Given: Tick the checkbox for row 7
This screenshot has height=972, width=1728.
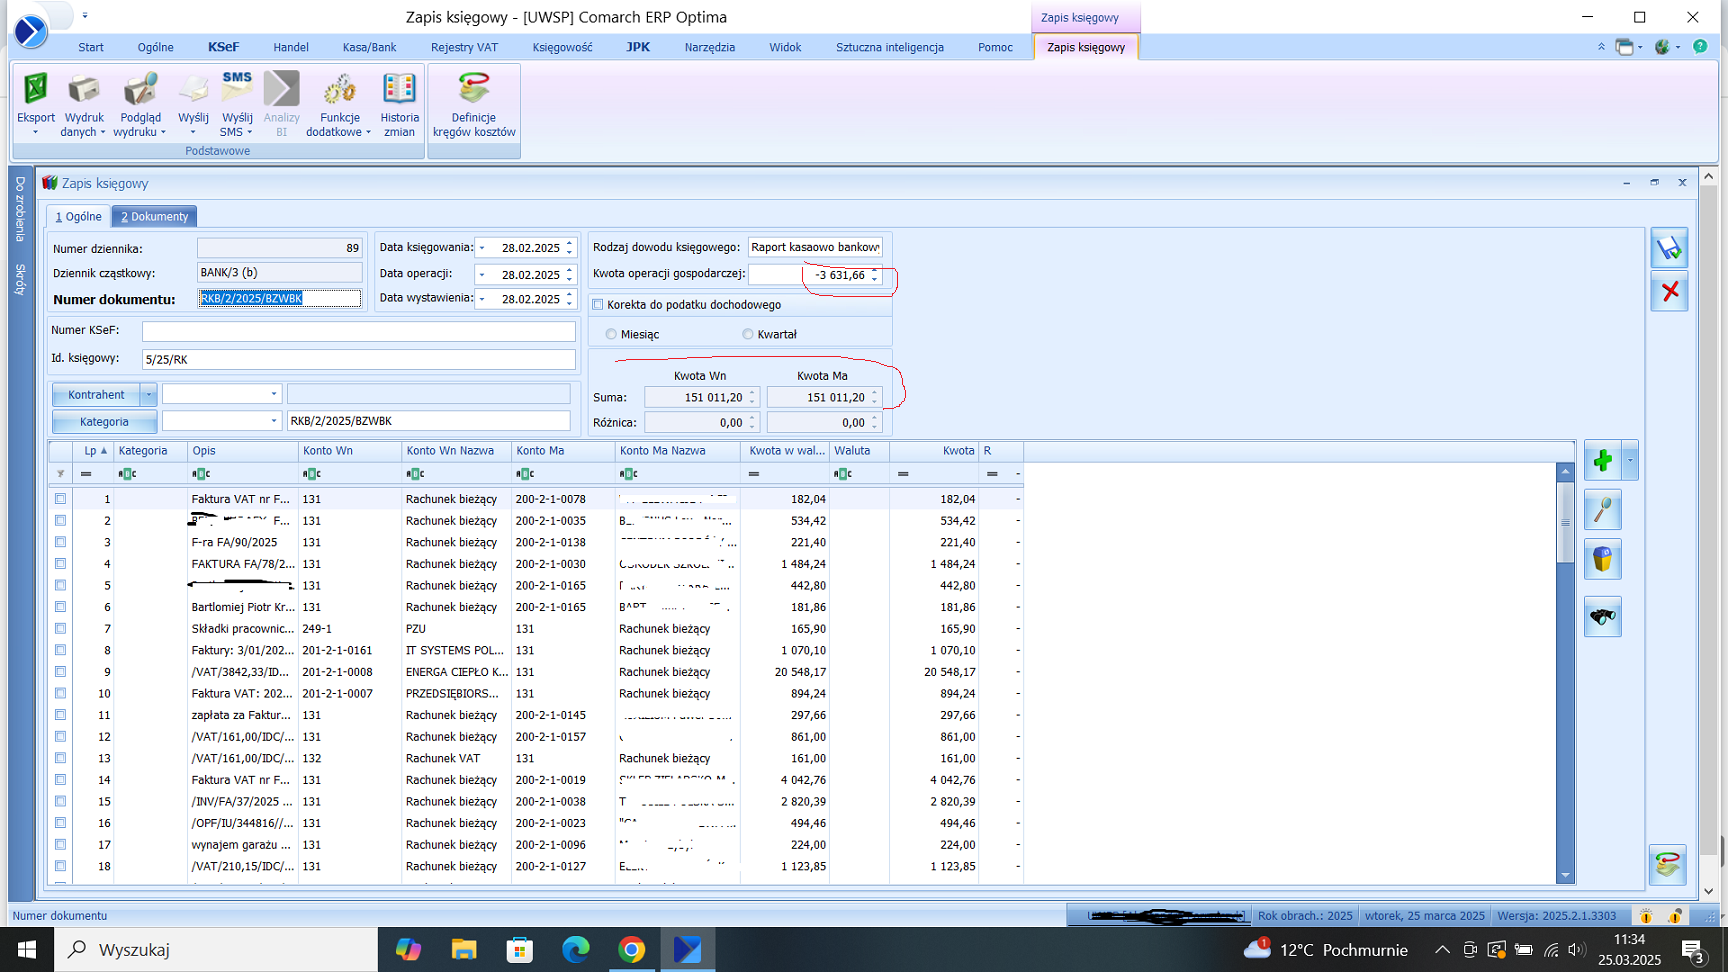Looking at the screenshot, I should pyautogui.click(x=61, y=629).
